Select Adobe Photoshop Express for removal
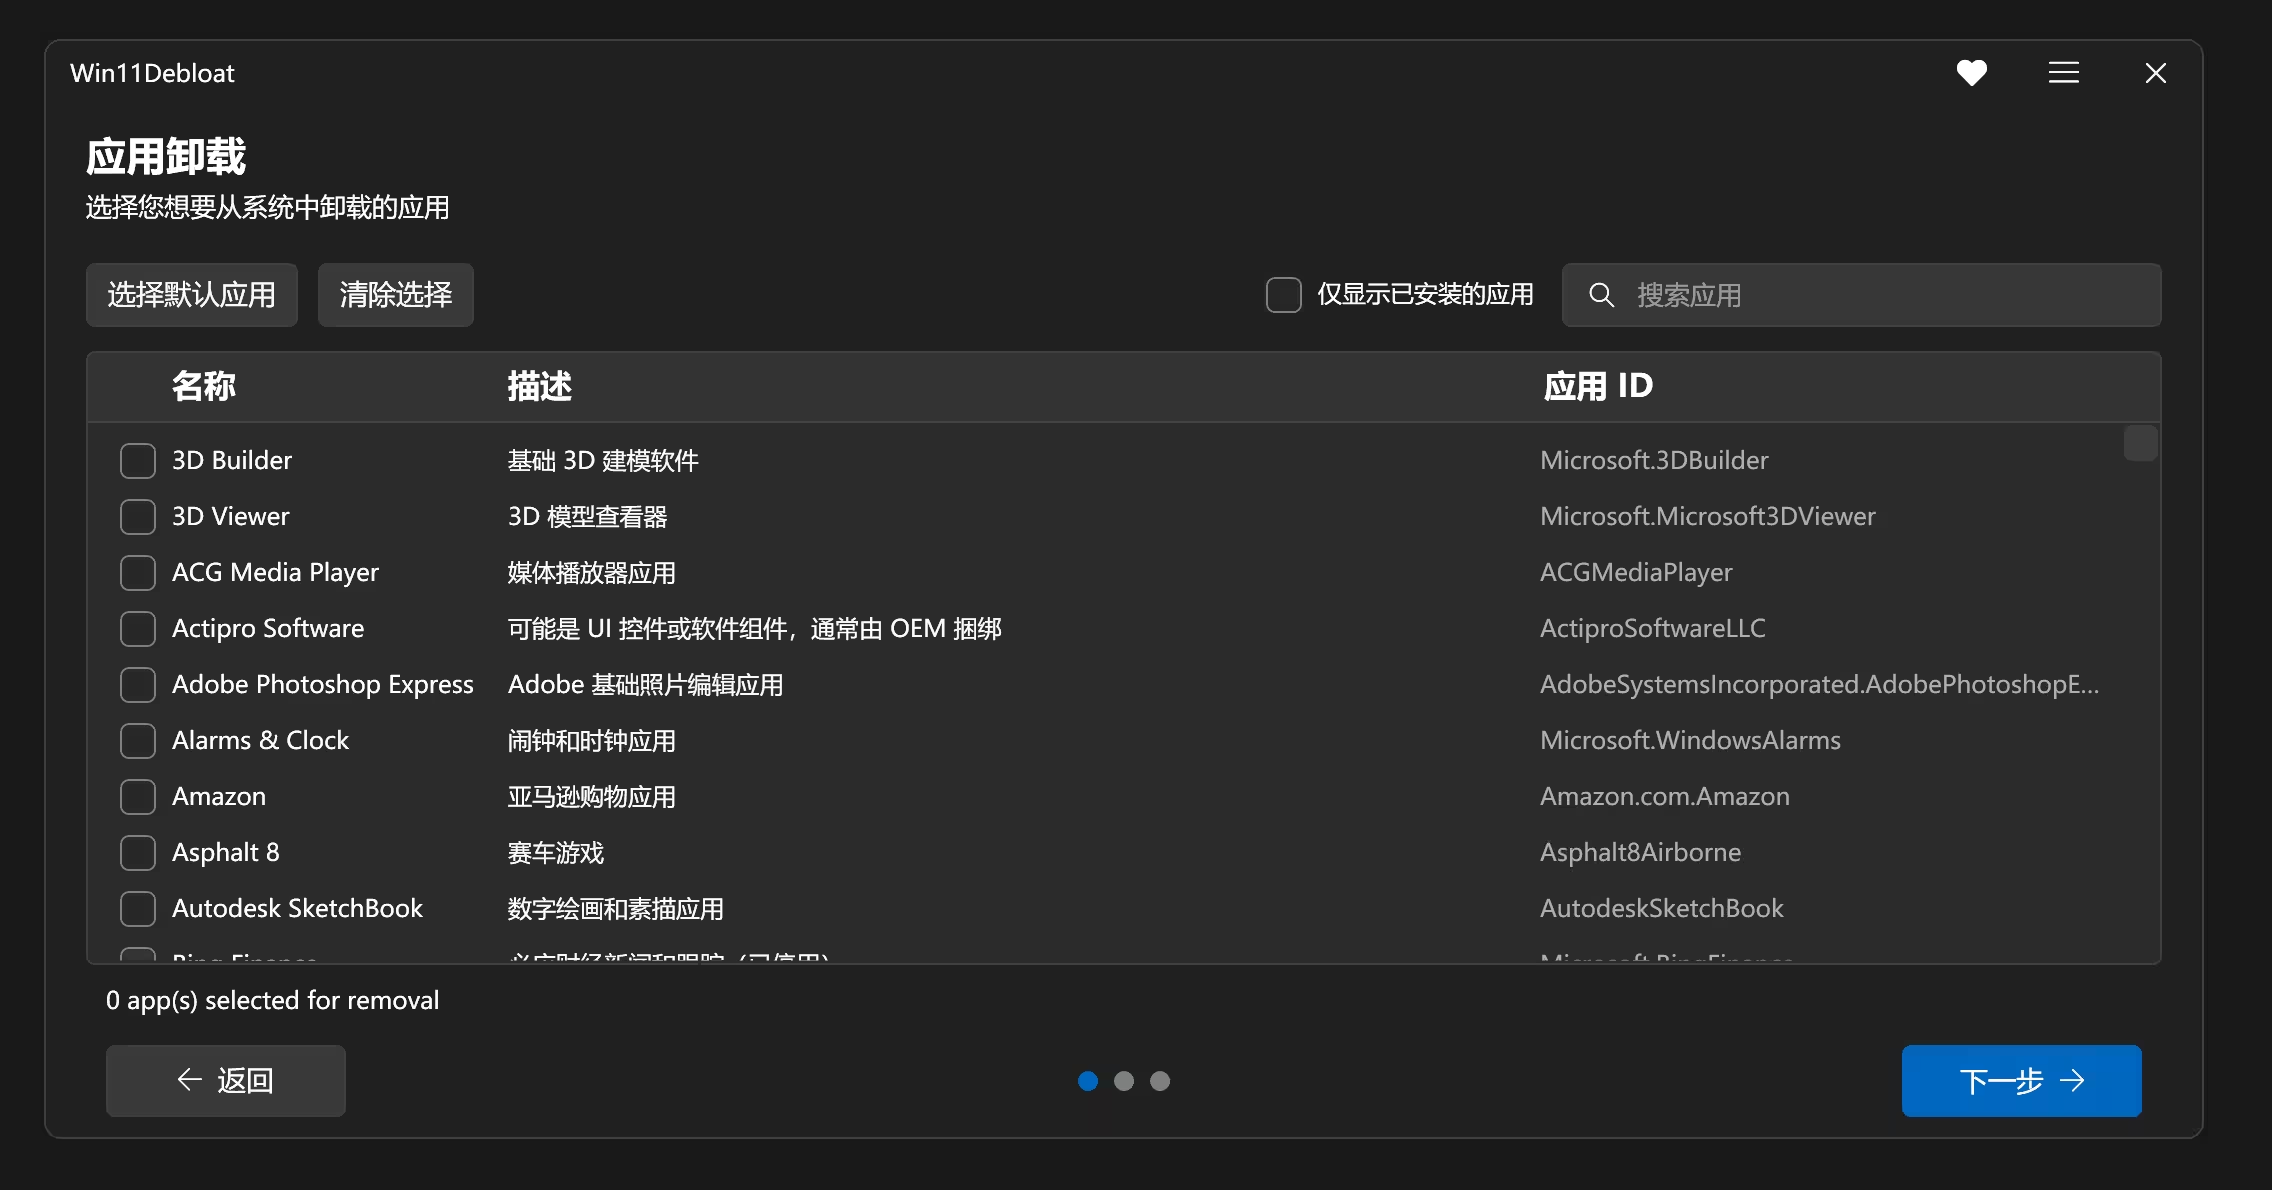The image size is (2272, 1190). 137,684
